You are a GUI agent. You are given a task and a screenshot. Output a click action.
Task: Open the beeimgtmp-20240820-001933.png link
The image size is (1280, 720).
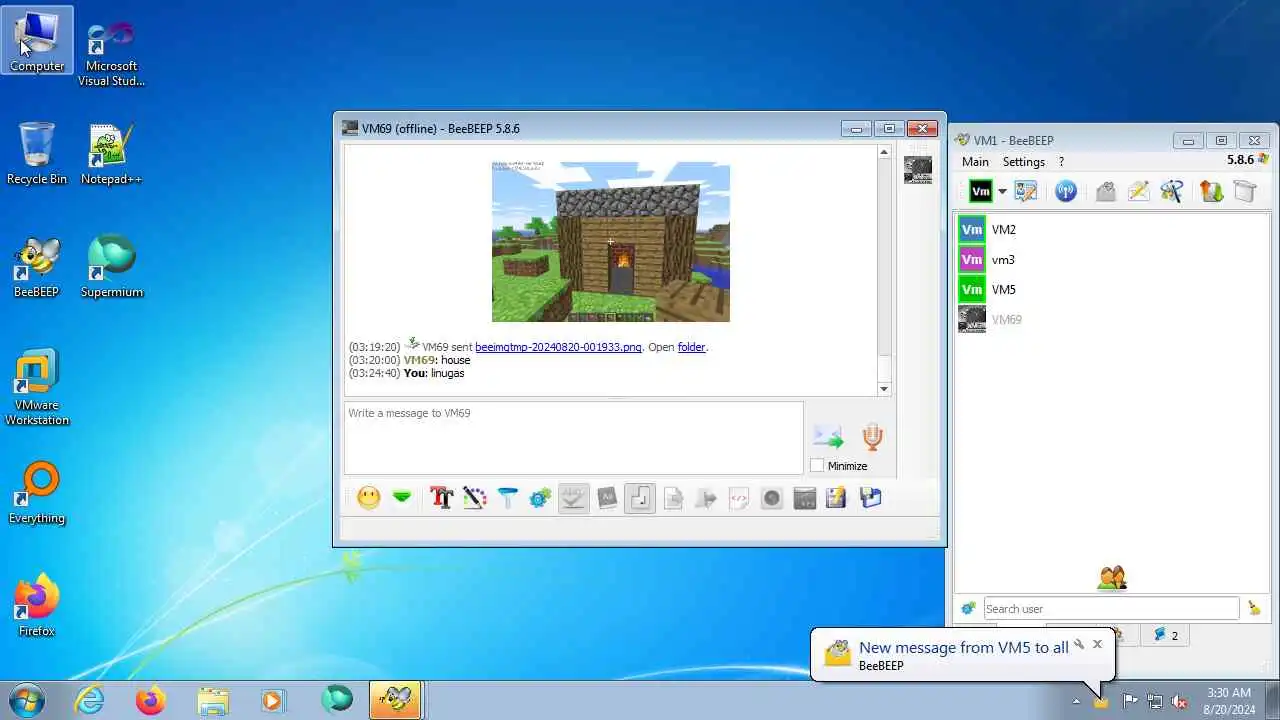(x=558, y=347)
